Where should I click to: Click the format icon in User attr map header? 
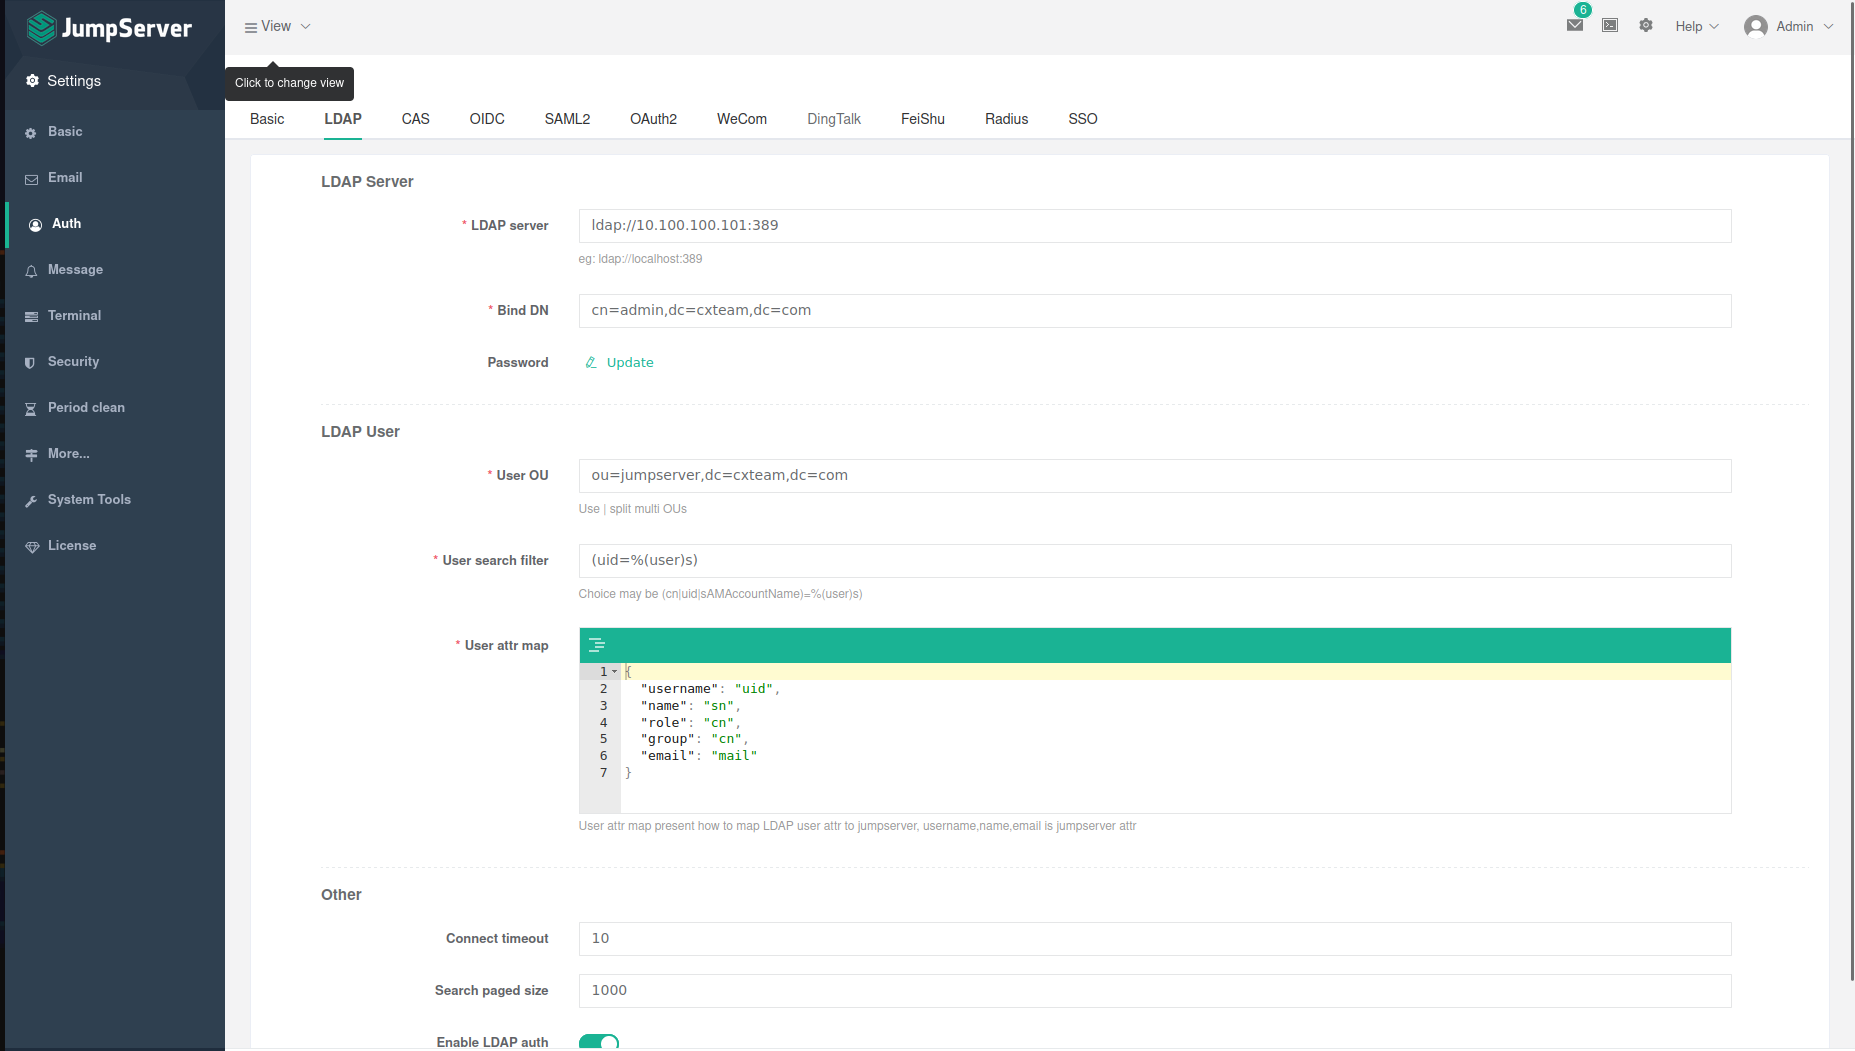point(597,645)
